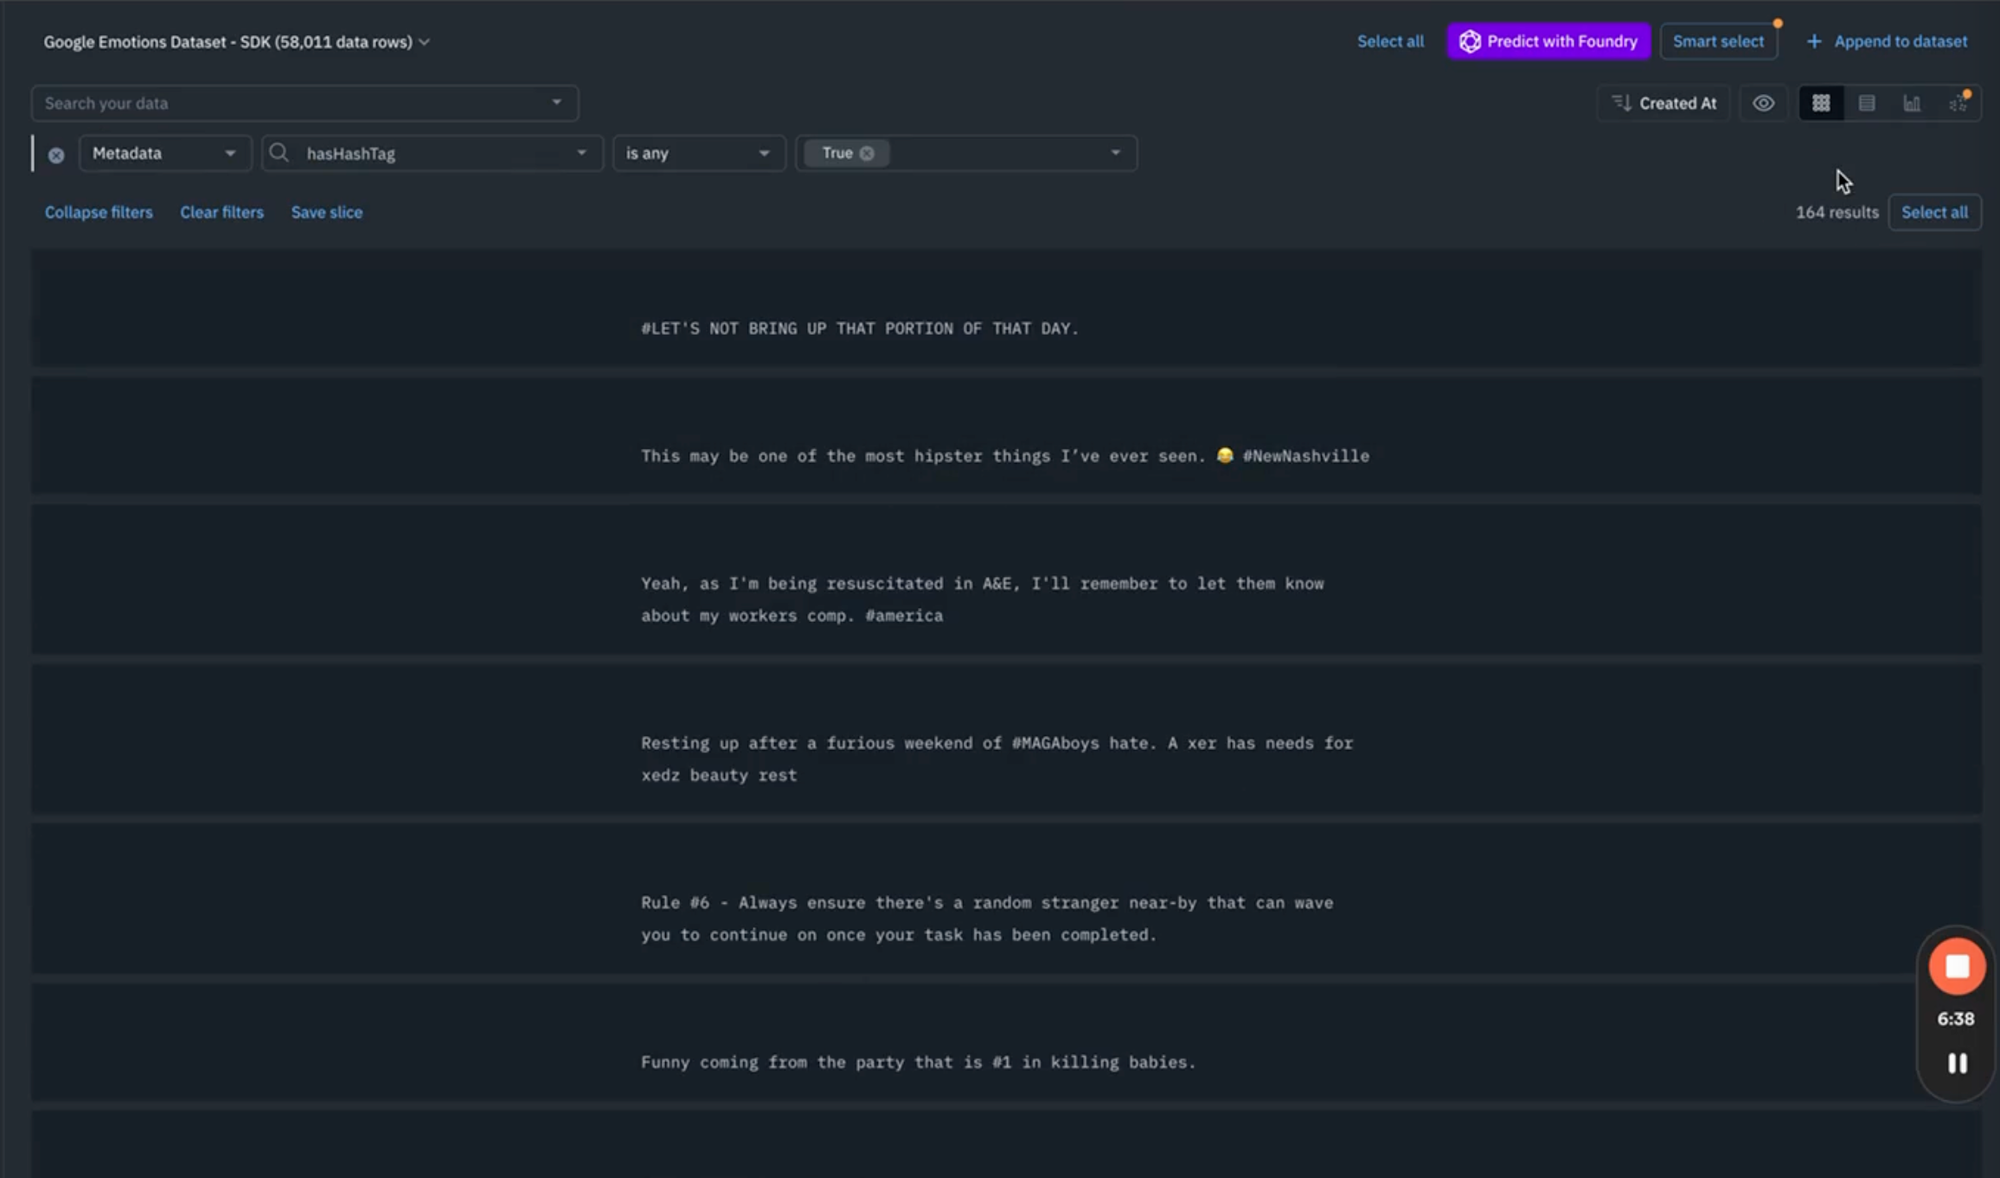Open Smart select
Viewport: 2000px width, 1178px height.
(x=1718, y=41)
